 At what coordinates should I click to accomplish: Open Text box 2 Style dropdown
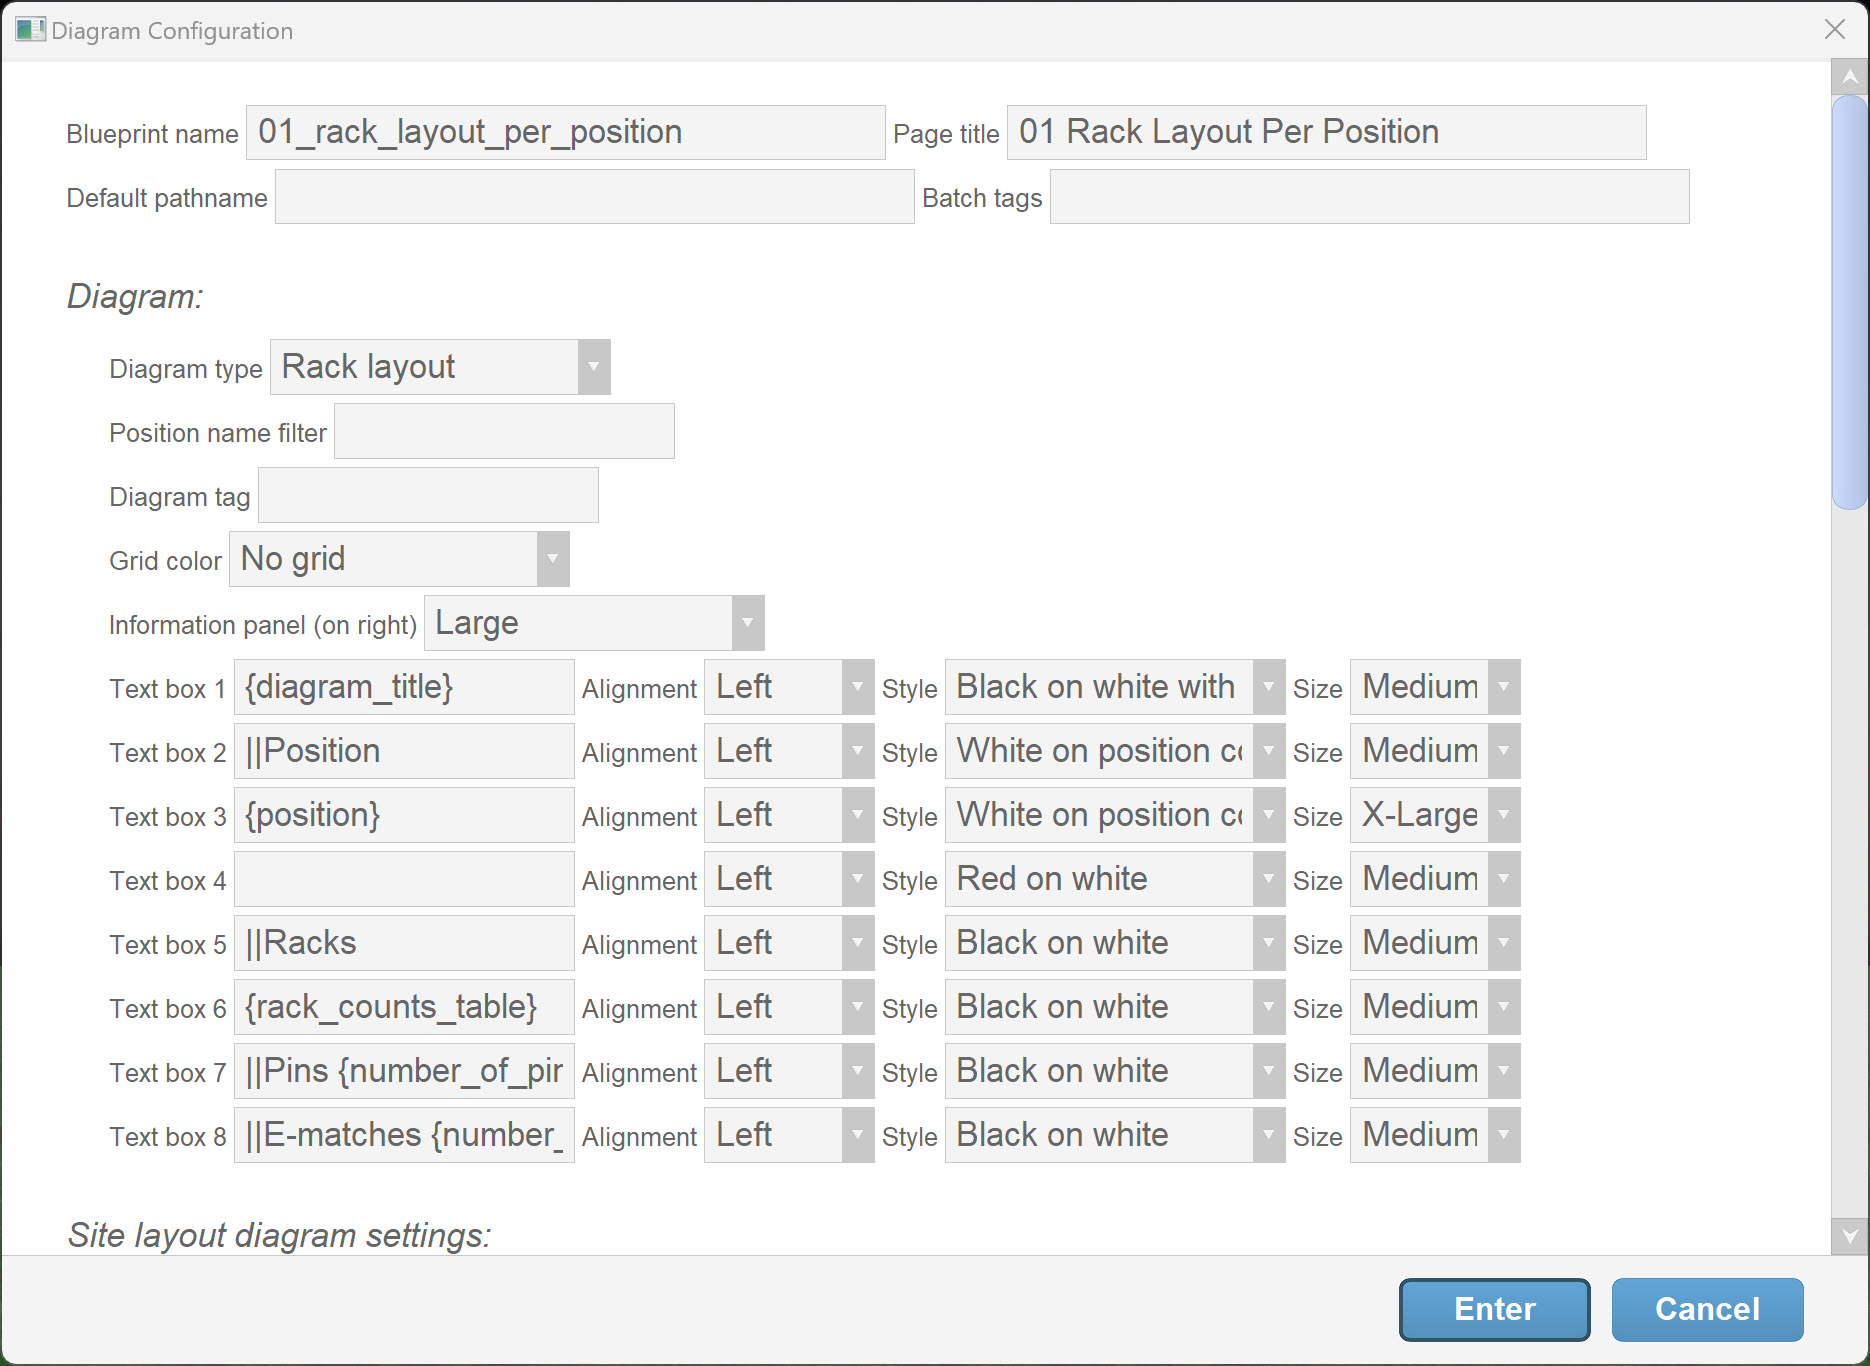coord(1268,751)
